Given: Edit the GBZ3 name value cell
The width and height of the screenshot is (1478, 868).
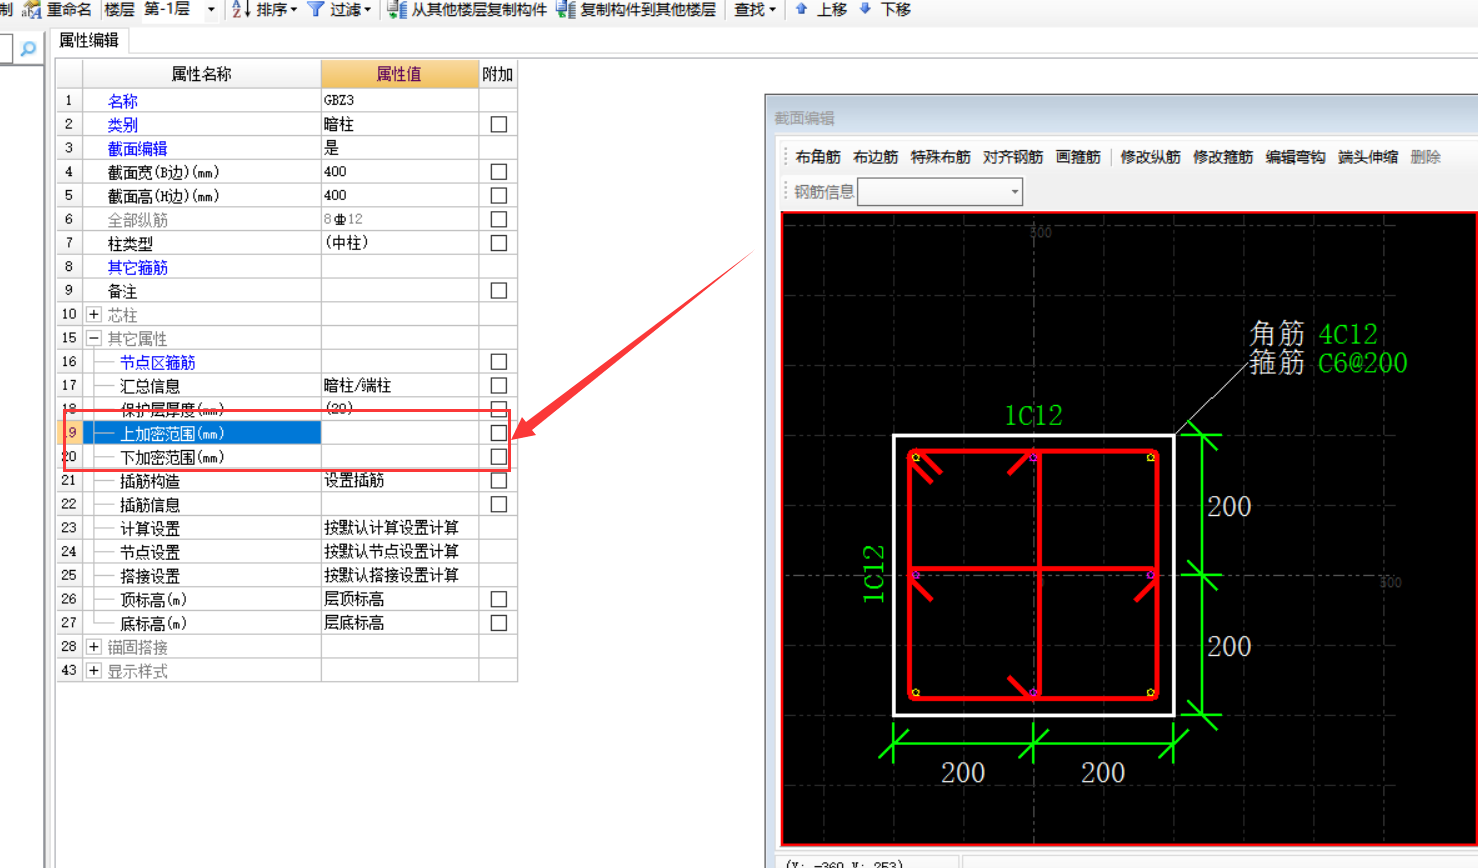Looking at the screenshot, I should 399,101.
